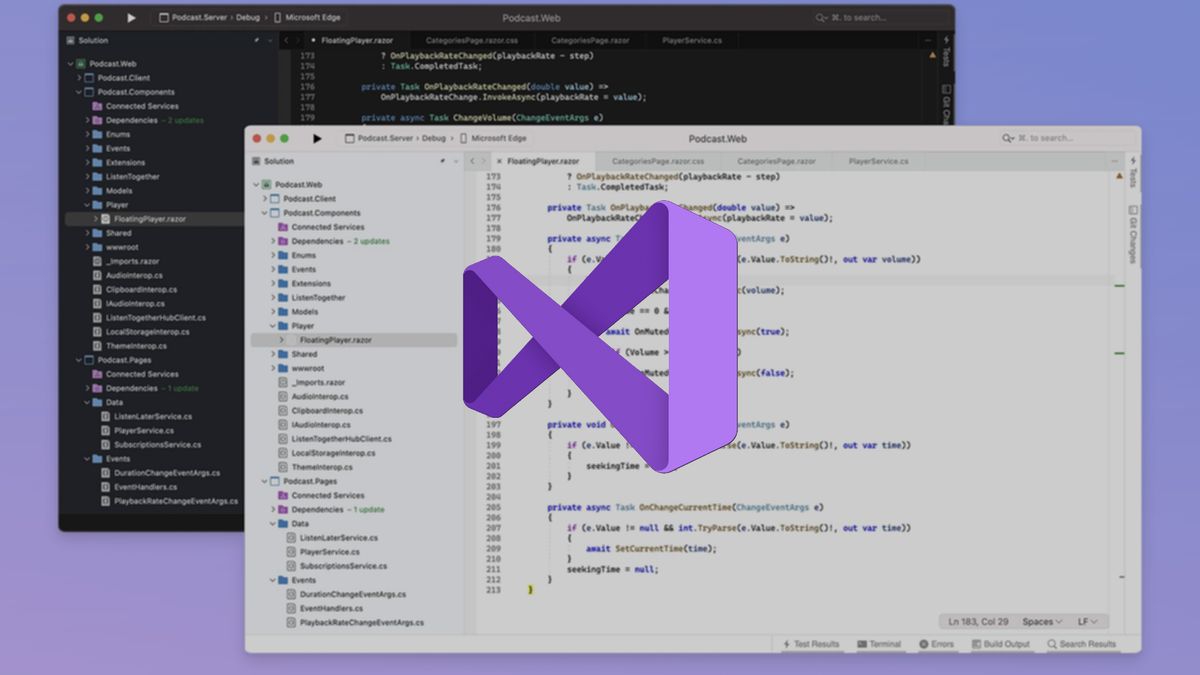Collapse the Player folder
Image resolution: width=1200 pixels, height=675 pixels.
271,325
